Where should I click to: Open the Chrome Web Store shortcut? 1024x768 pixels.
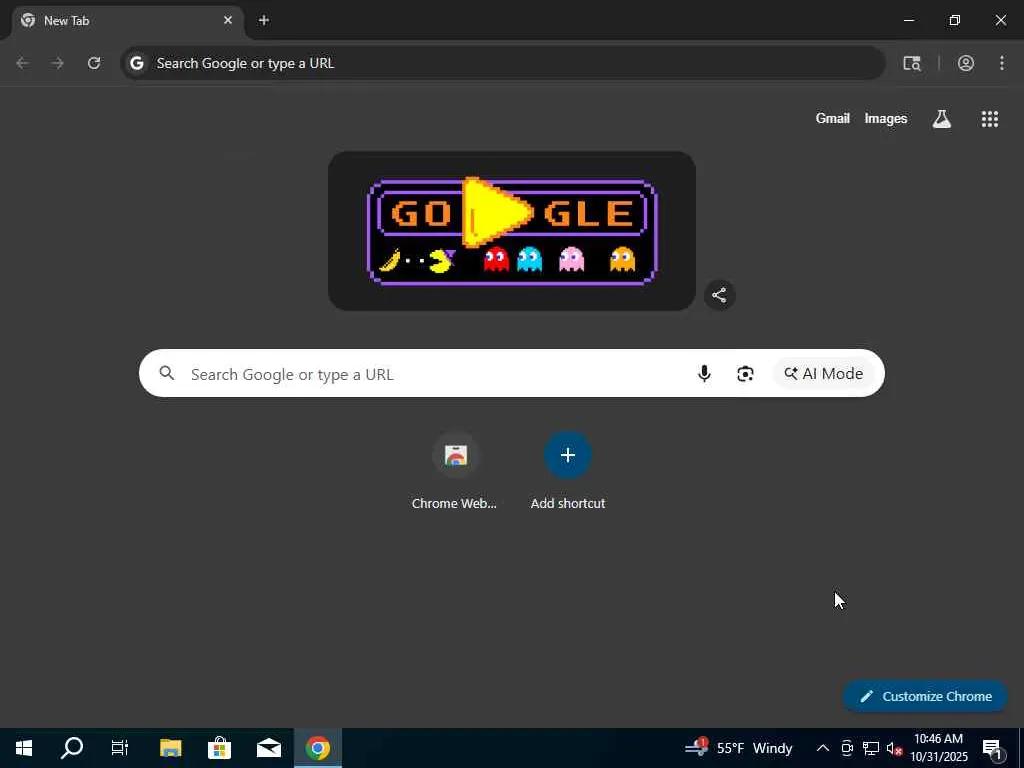[455, 472]
